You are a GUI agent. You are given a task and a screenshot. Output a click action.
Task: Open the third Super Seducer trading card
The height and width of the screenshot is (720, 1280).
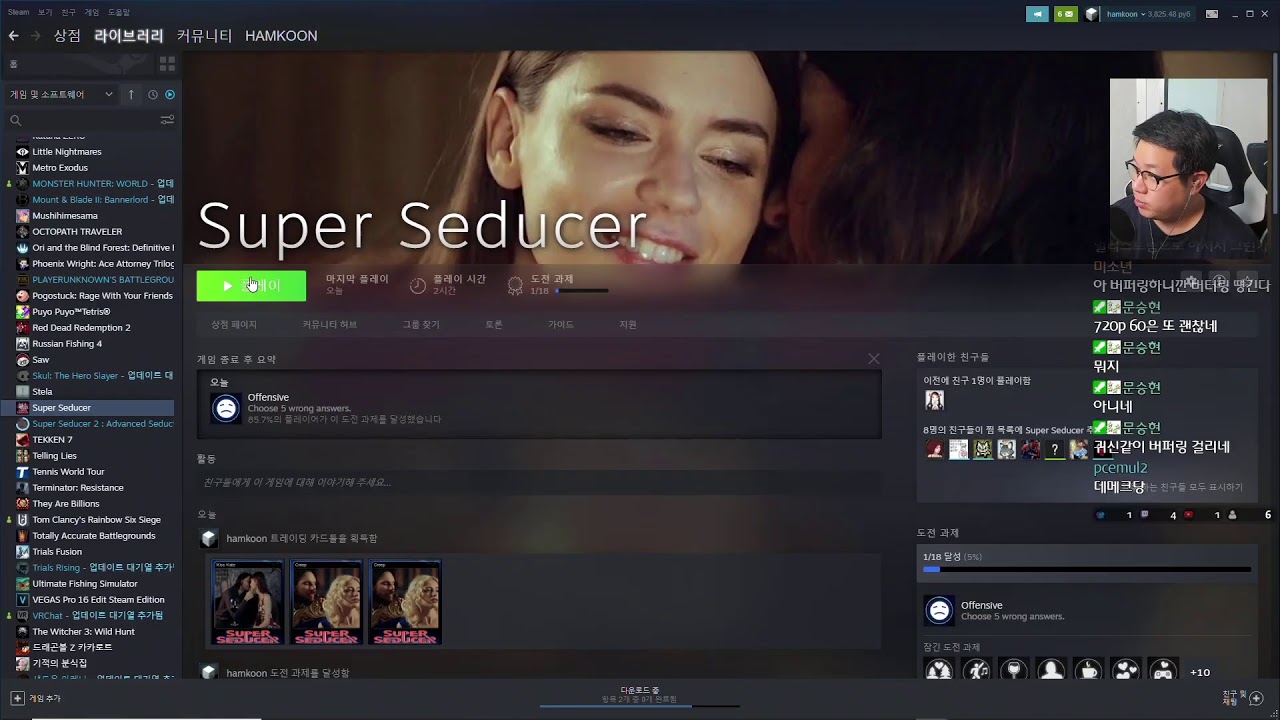click(405, 602)
